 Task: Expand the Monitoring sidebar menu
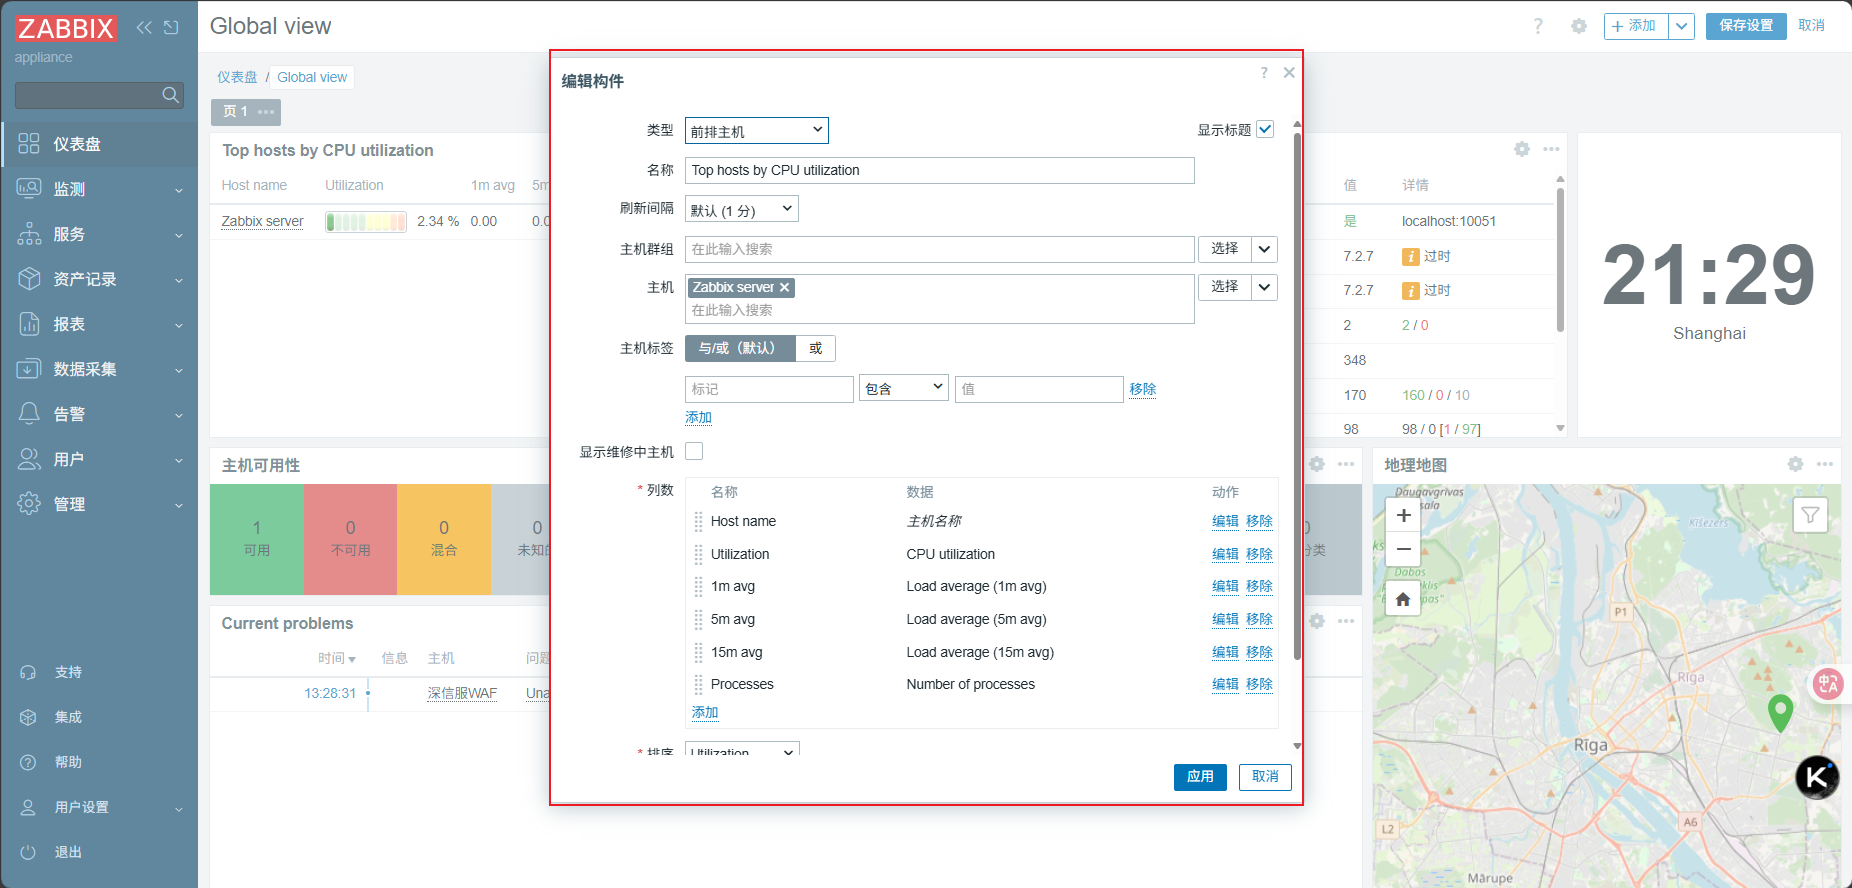pos(100,189)
